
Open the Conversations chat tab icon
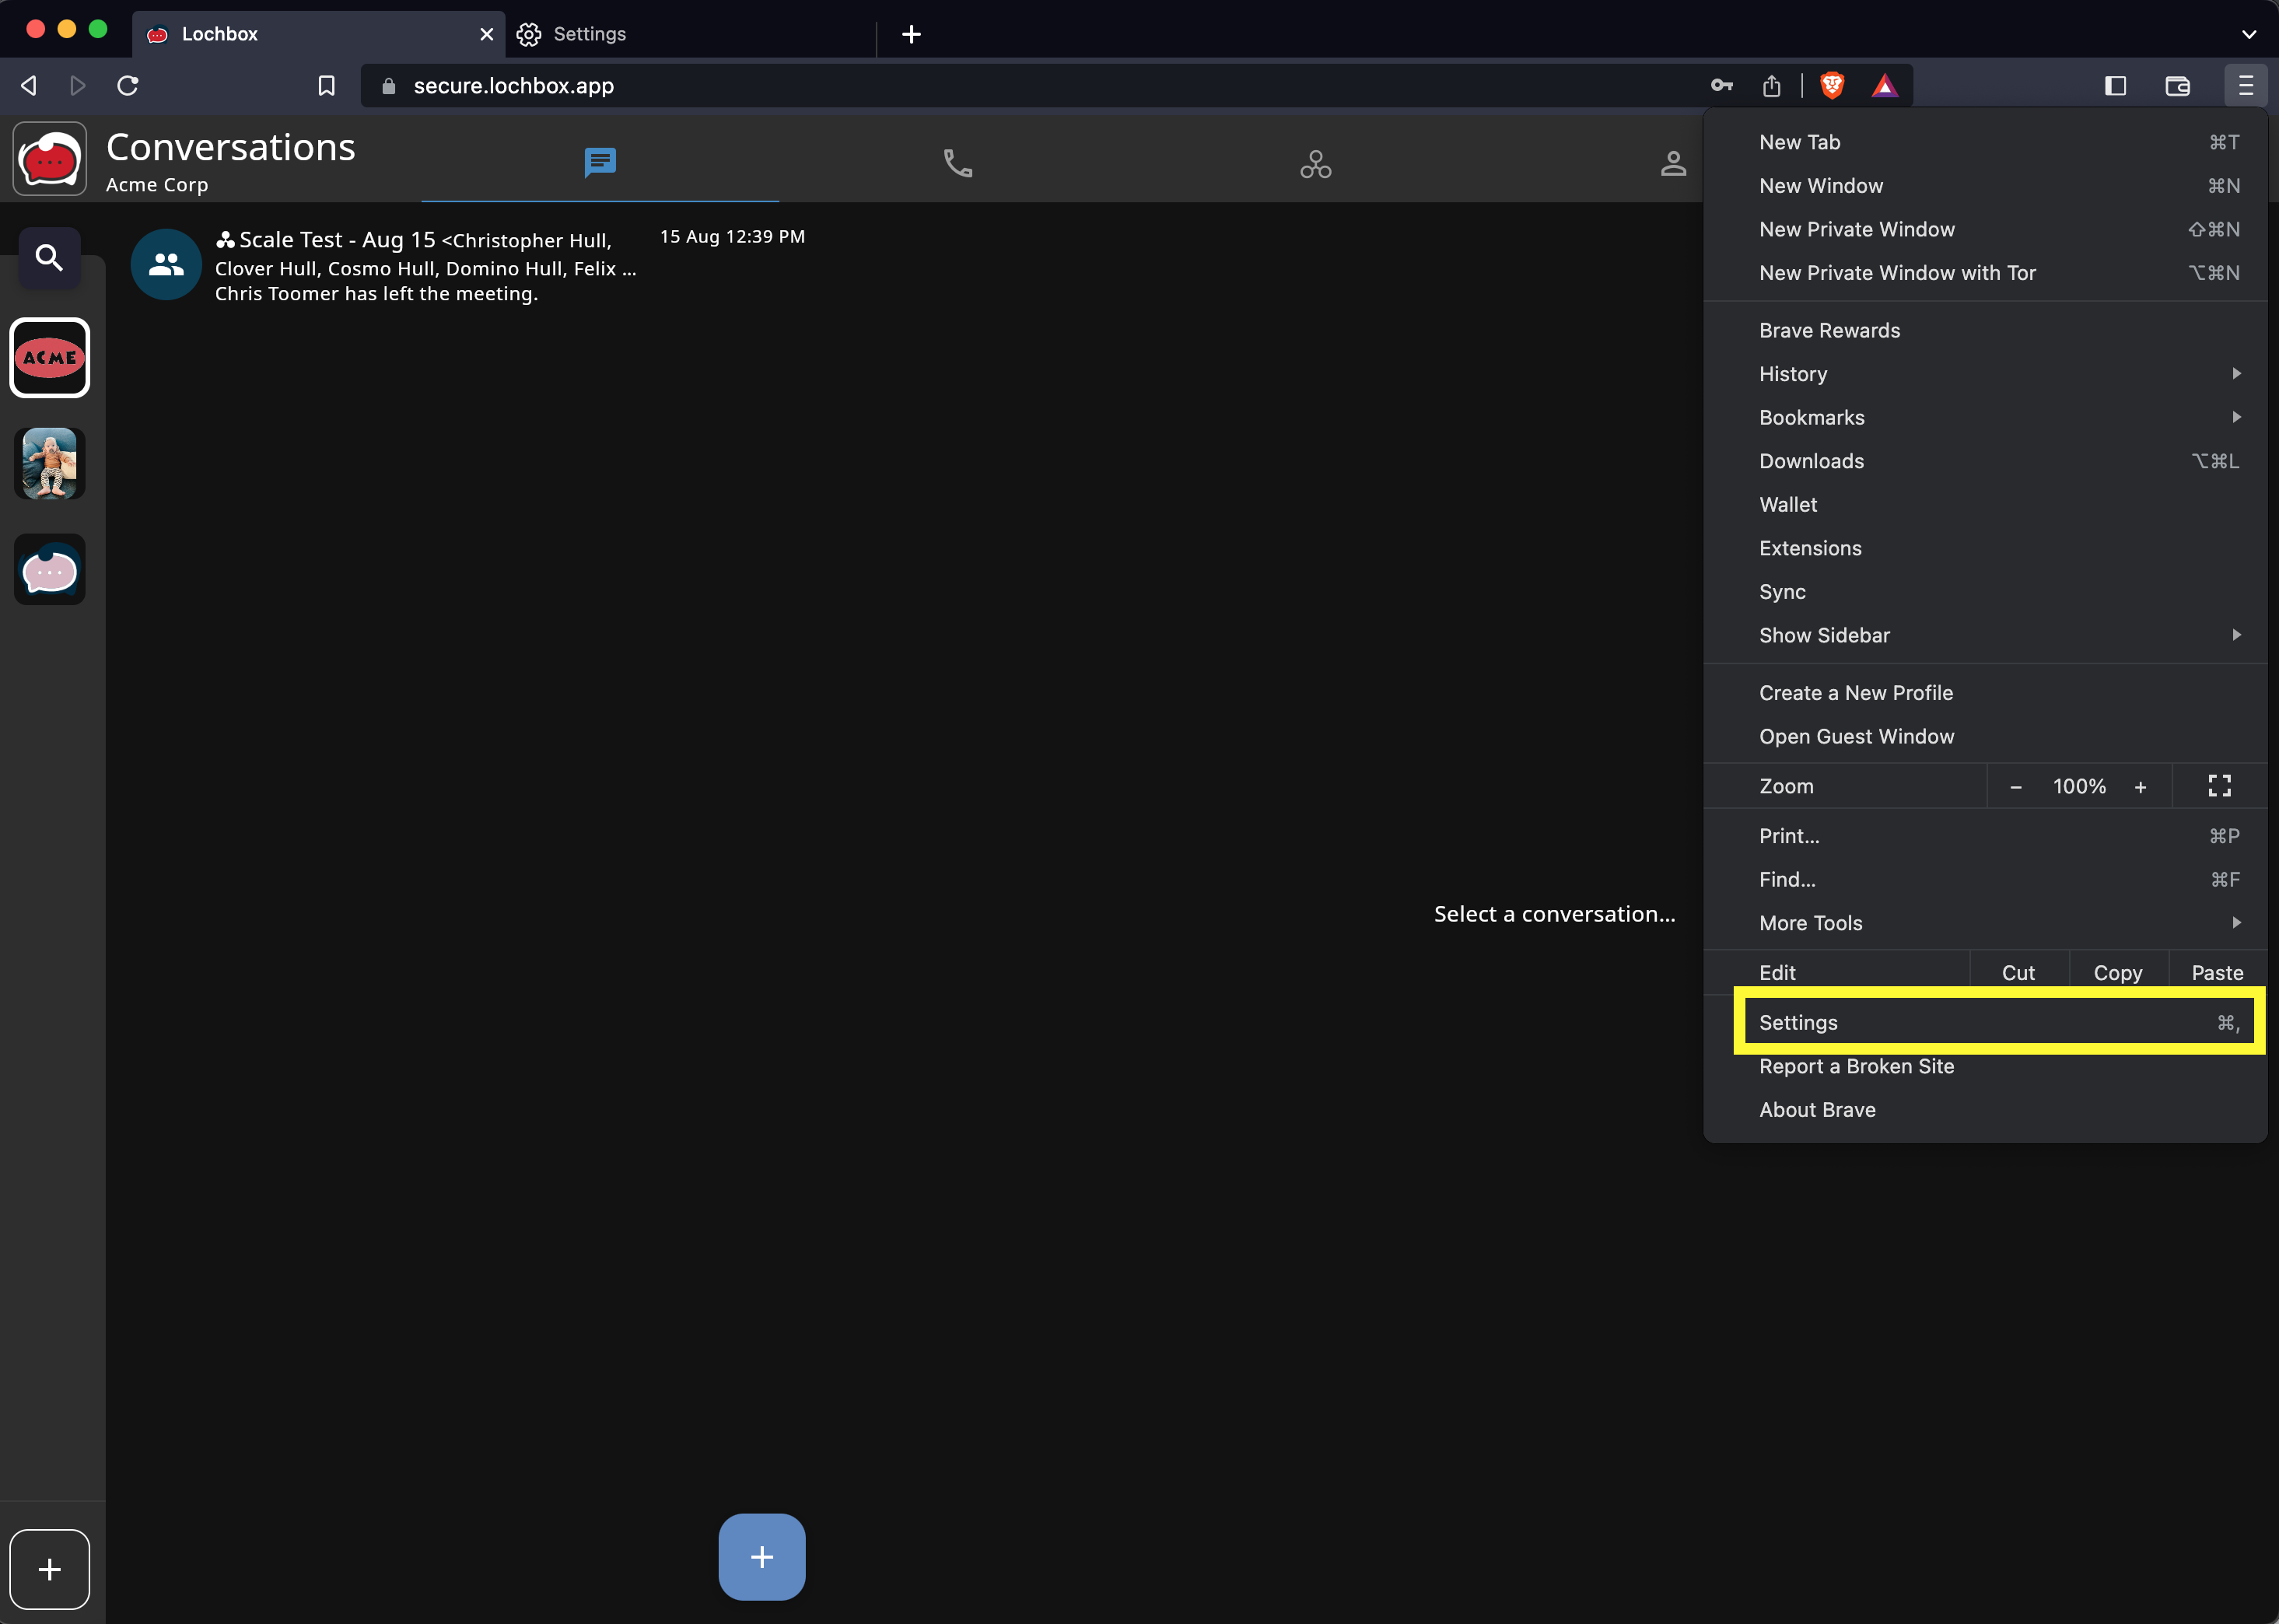600,162
